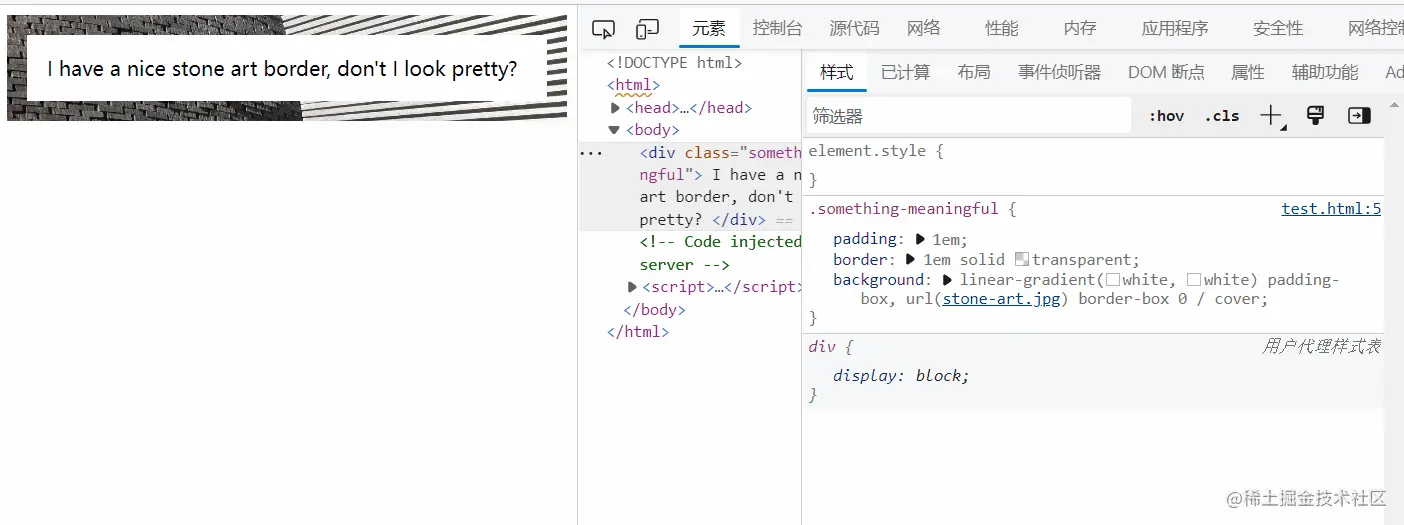Expand the padding shorthand triangle
Viewport: 1404px width, 525px height.
click(x=921, y=239)
